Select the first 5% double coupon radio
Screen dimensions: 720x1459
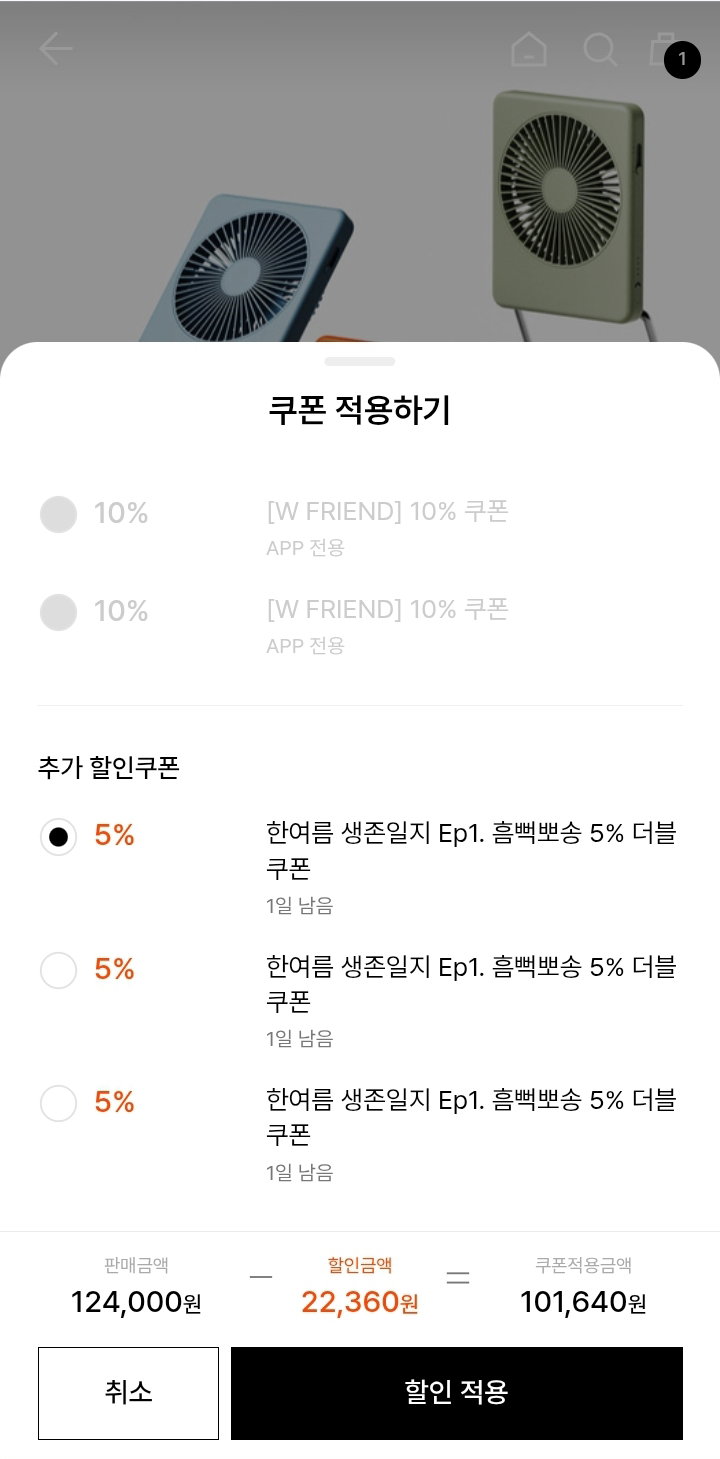(58, 836)
